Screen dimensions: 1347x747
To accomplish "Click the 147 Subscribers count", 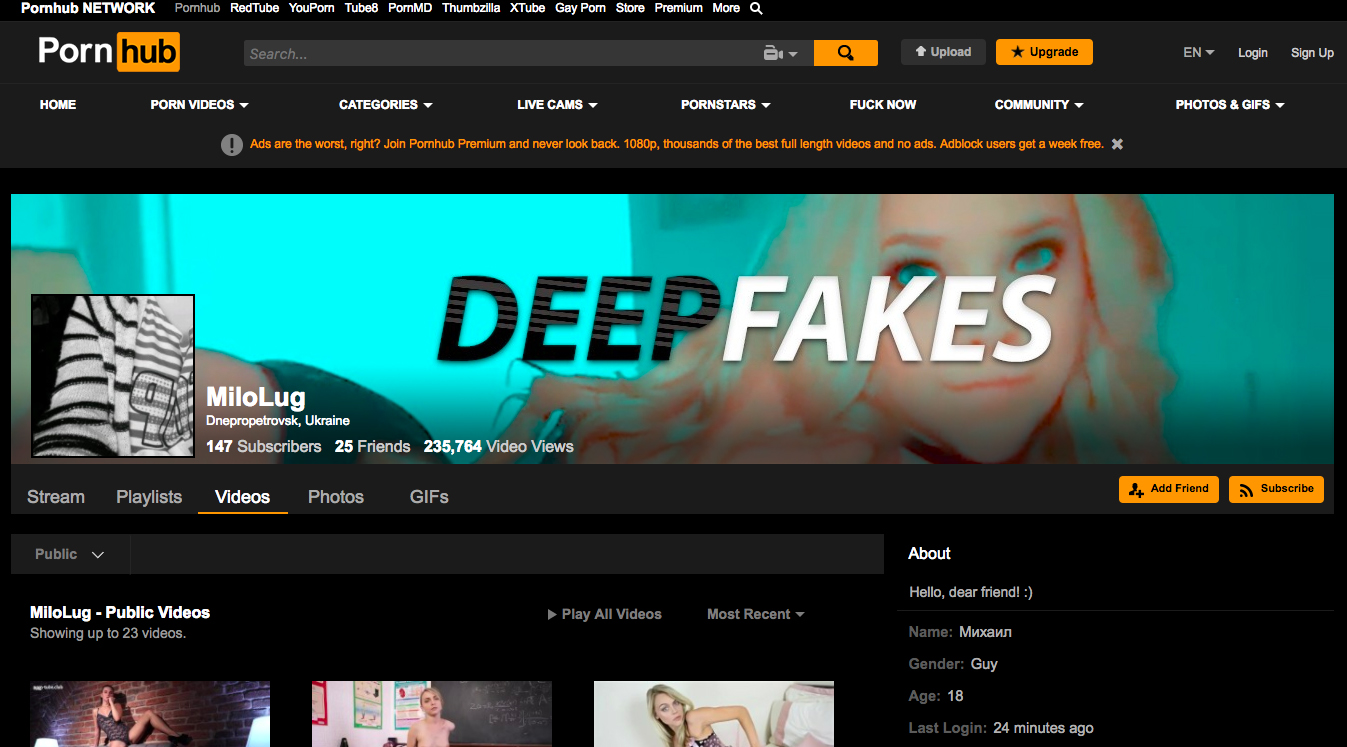I will point(264,447).
